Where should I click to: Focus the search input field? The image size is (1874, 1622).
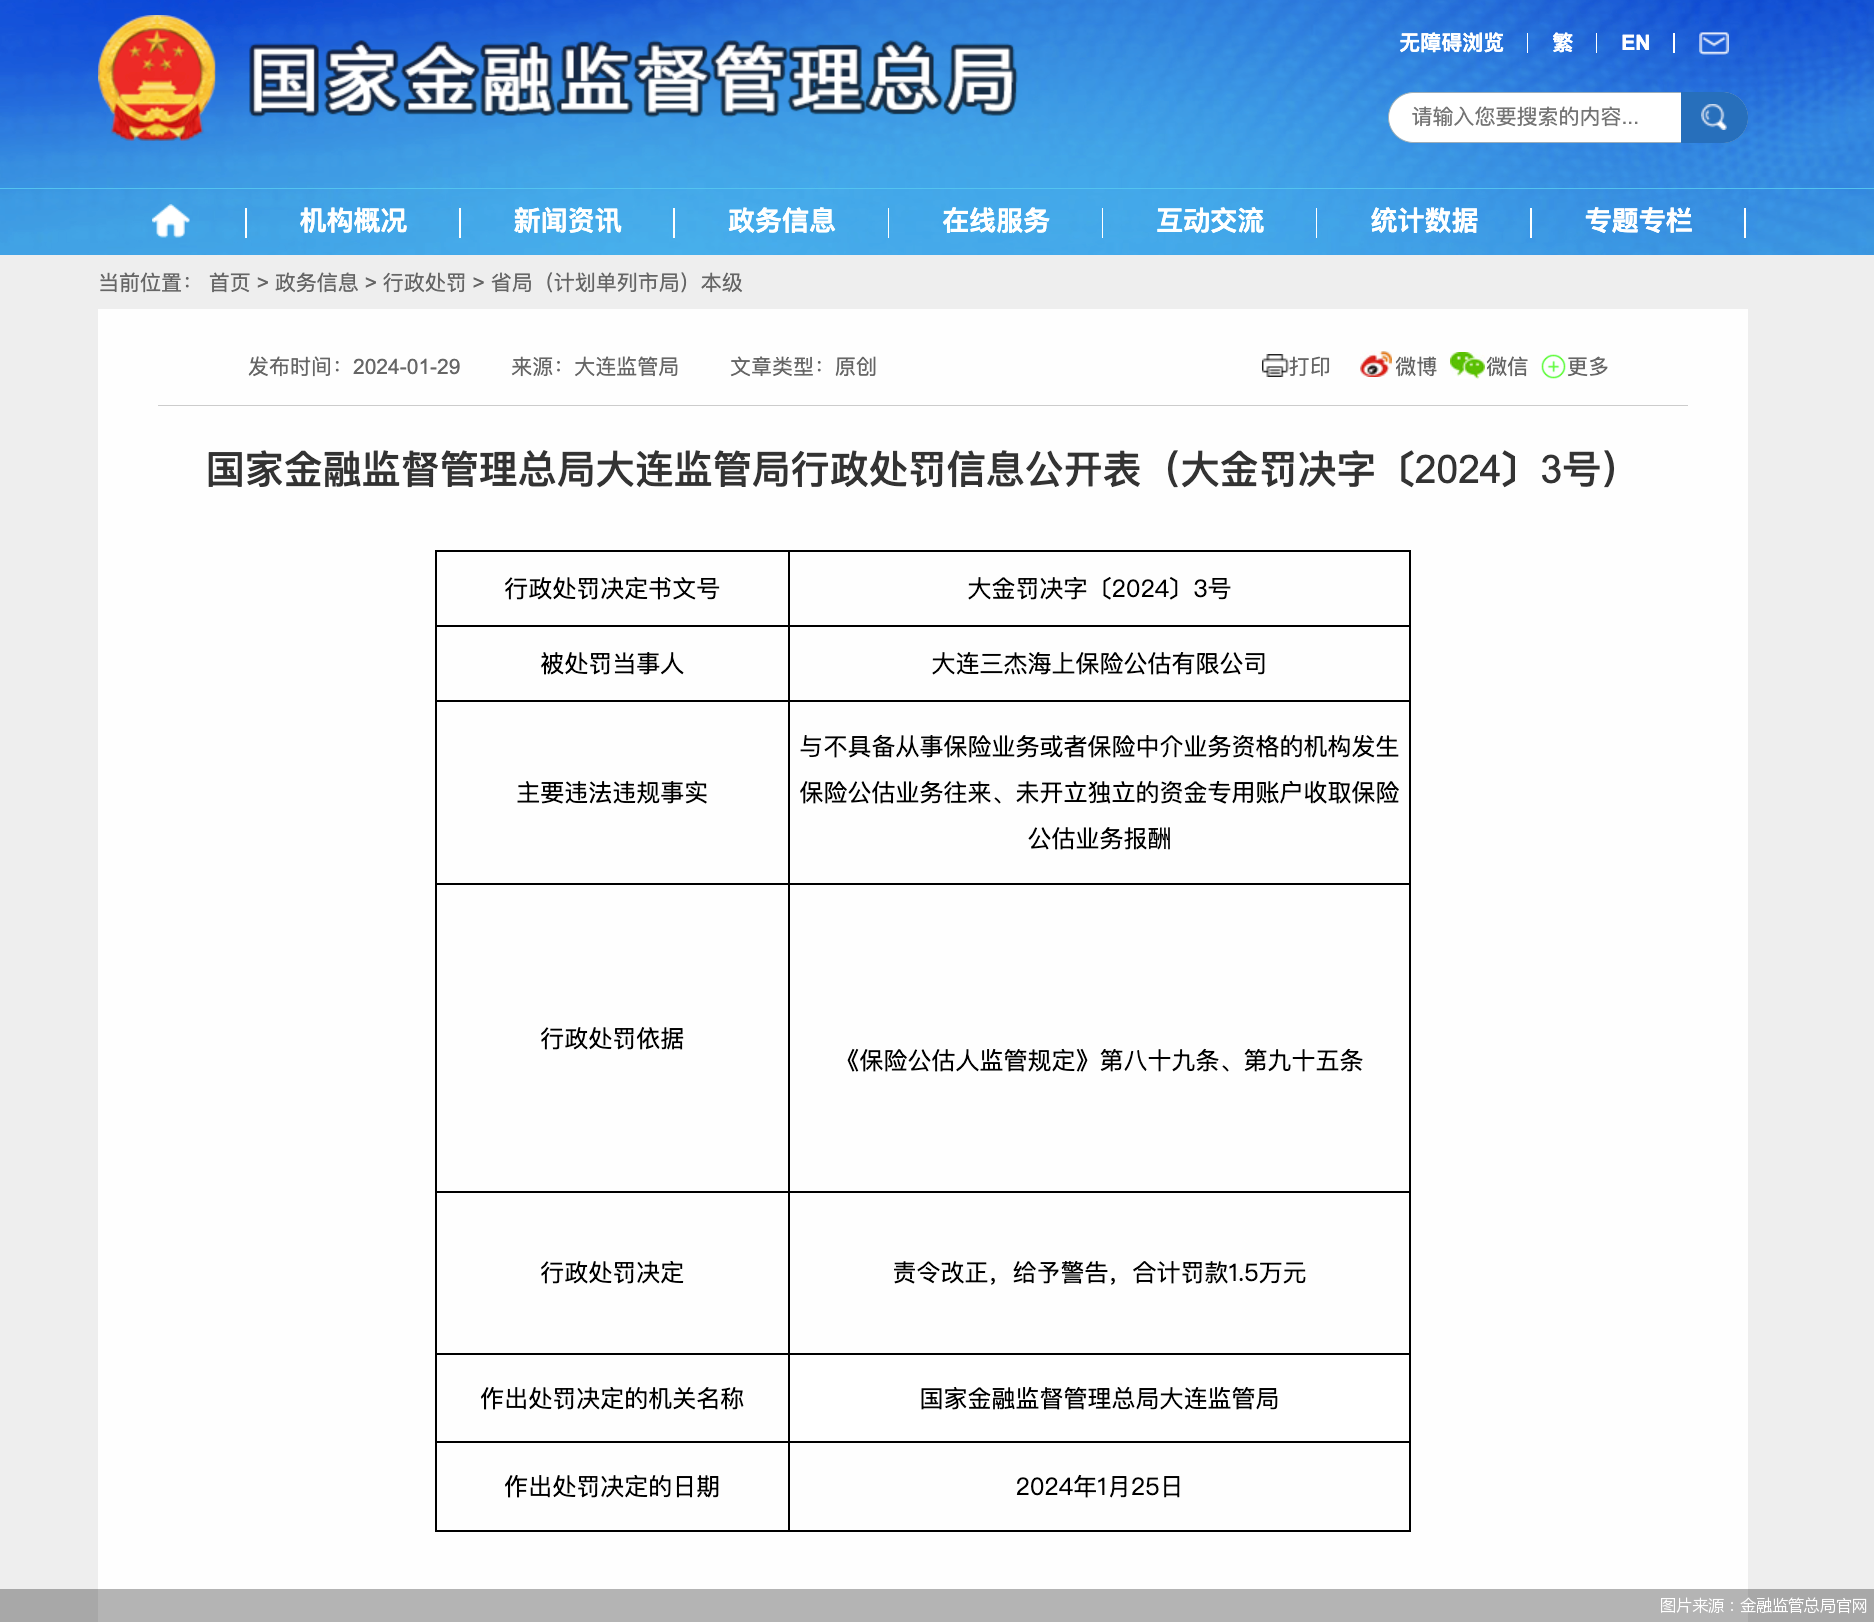[1535, 117]
